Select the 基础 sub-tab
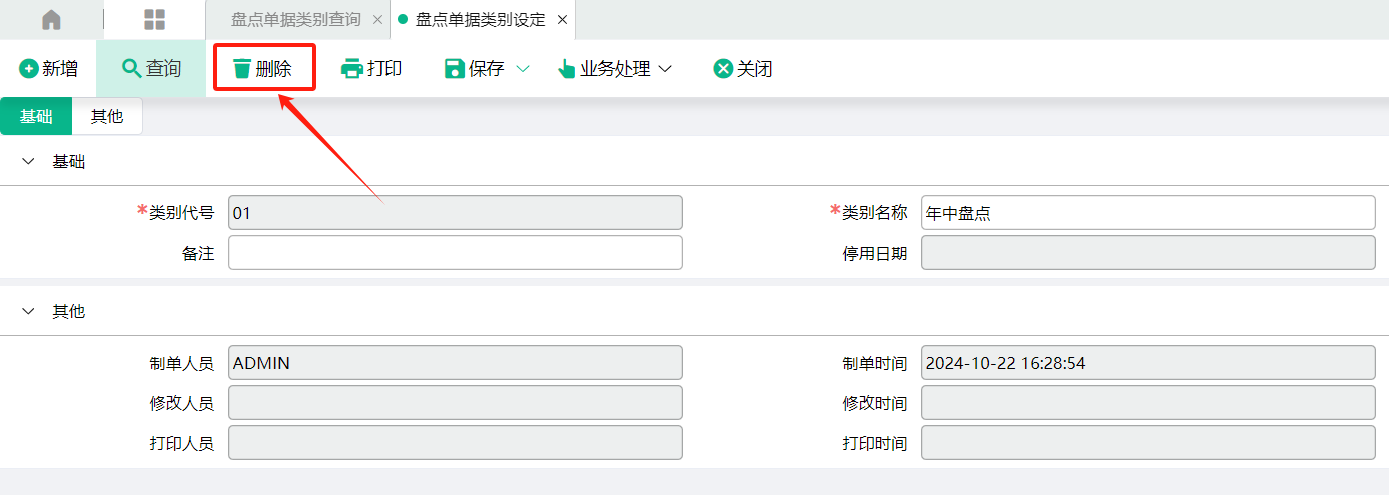 pos(36,116)
